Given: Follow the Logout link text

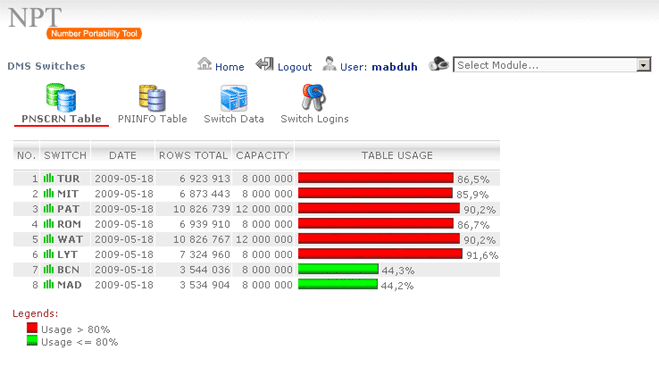Looking at the screenshot, I should tap(295, 67).
